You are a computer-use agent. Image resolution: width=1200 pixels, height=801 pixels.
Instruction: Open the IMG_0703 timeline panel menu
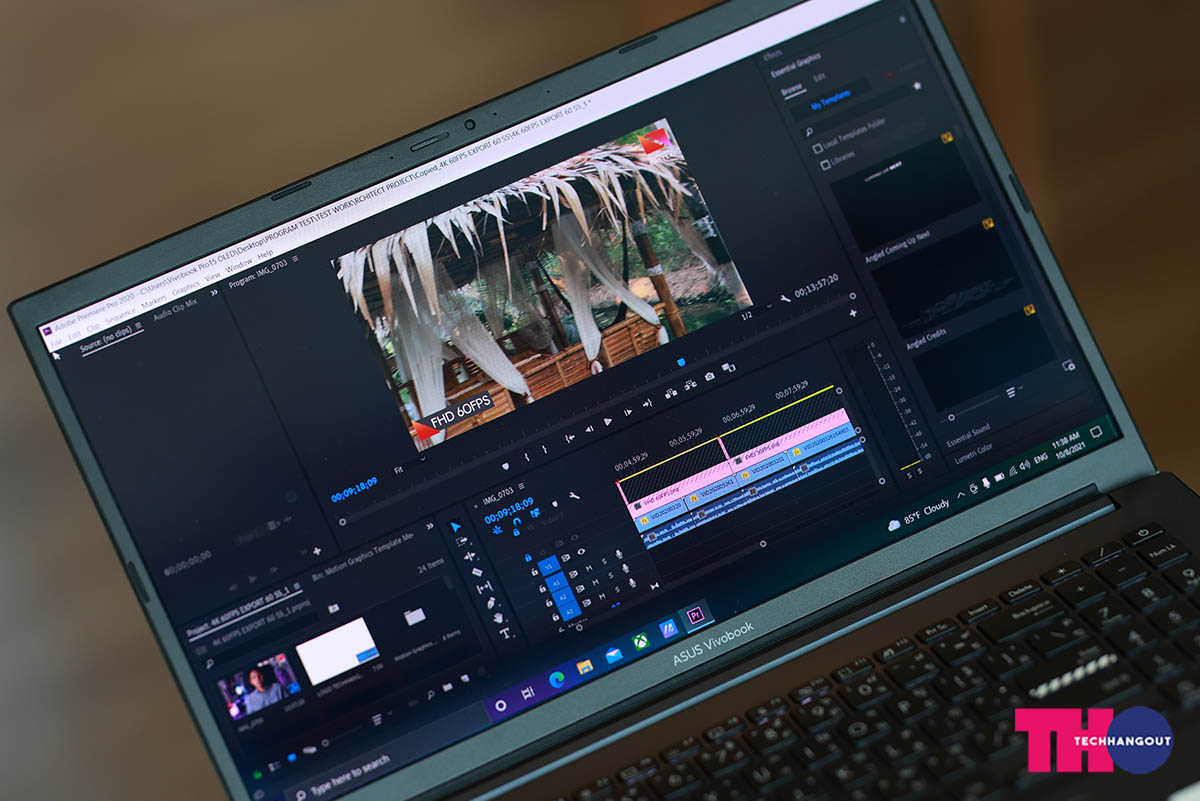tap(521, 487)
